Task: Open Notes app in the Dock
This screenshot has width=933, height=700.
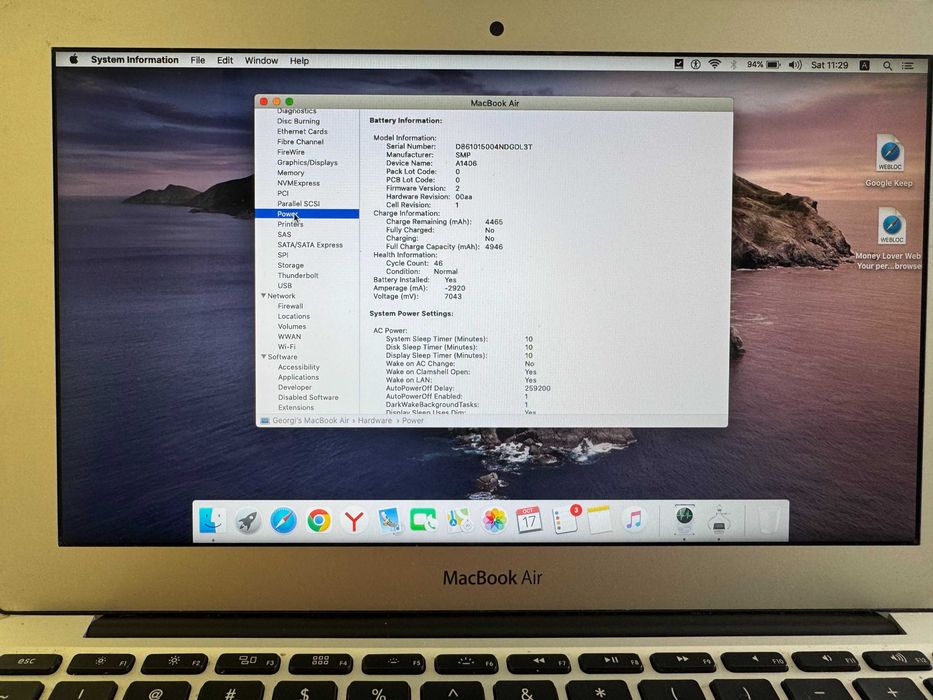Action: coord(599,521)
